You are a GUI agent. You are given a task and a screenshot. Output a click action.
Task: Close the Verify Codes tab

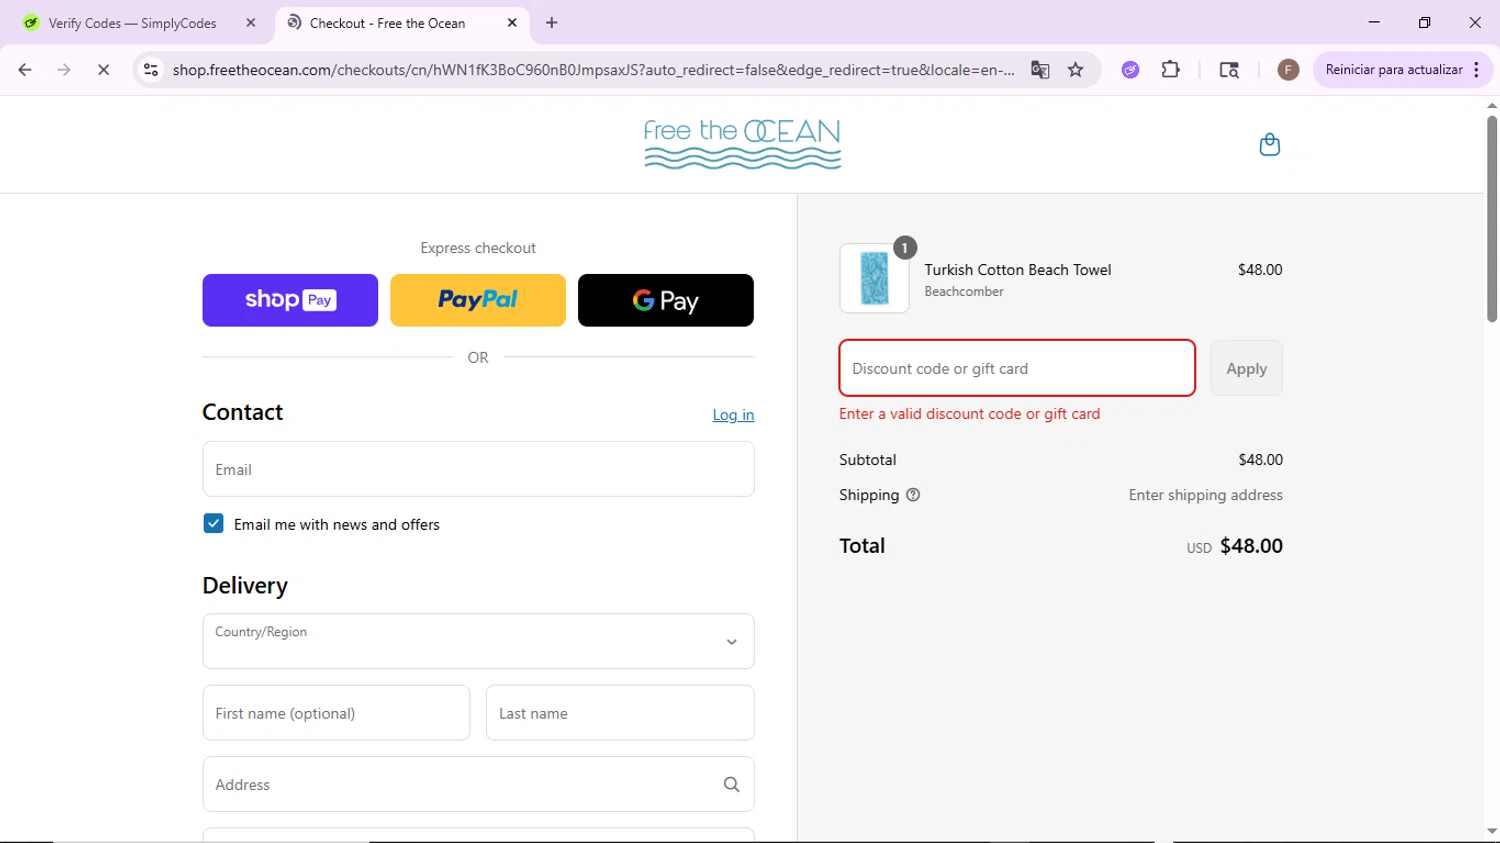(x=251, y=23)
